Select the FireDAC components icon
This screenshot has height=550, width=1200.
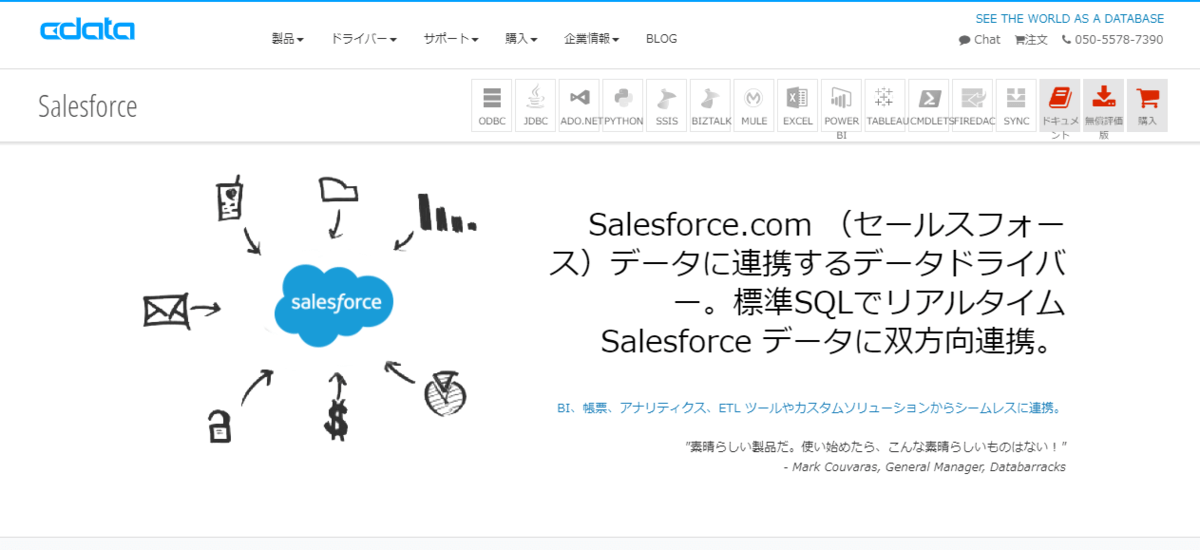coord(972,105)
